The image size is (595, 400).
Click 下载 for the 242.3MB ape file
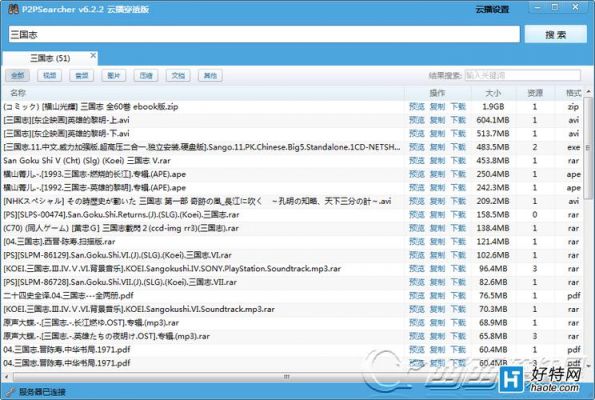pyautogui.click(x=458, y=187)
